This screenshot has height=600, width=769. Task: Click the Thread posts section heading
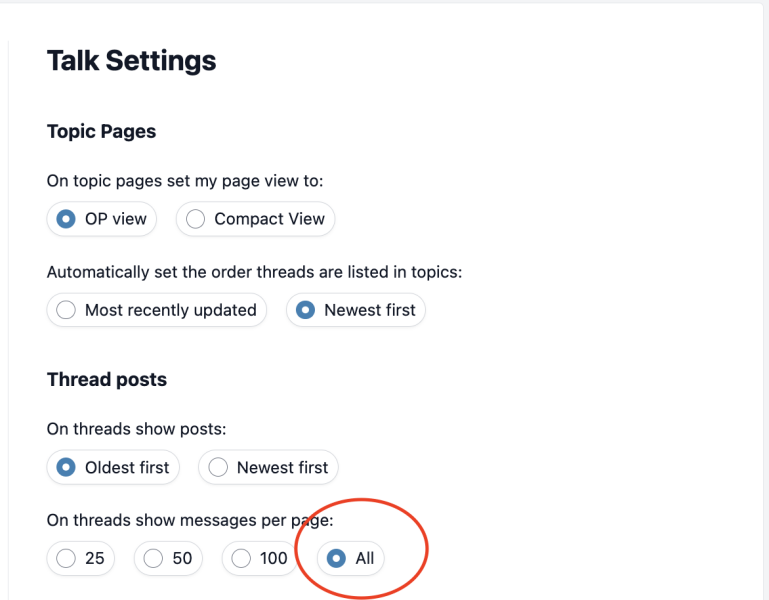click(x=107, y=380)
